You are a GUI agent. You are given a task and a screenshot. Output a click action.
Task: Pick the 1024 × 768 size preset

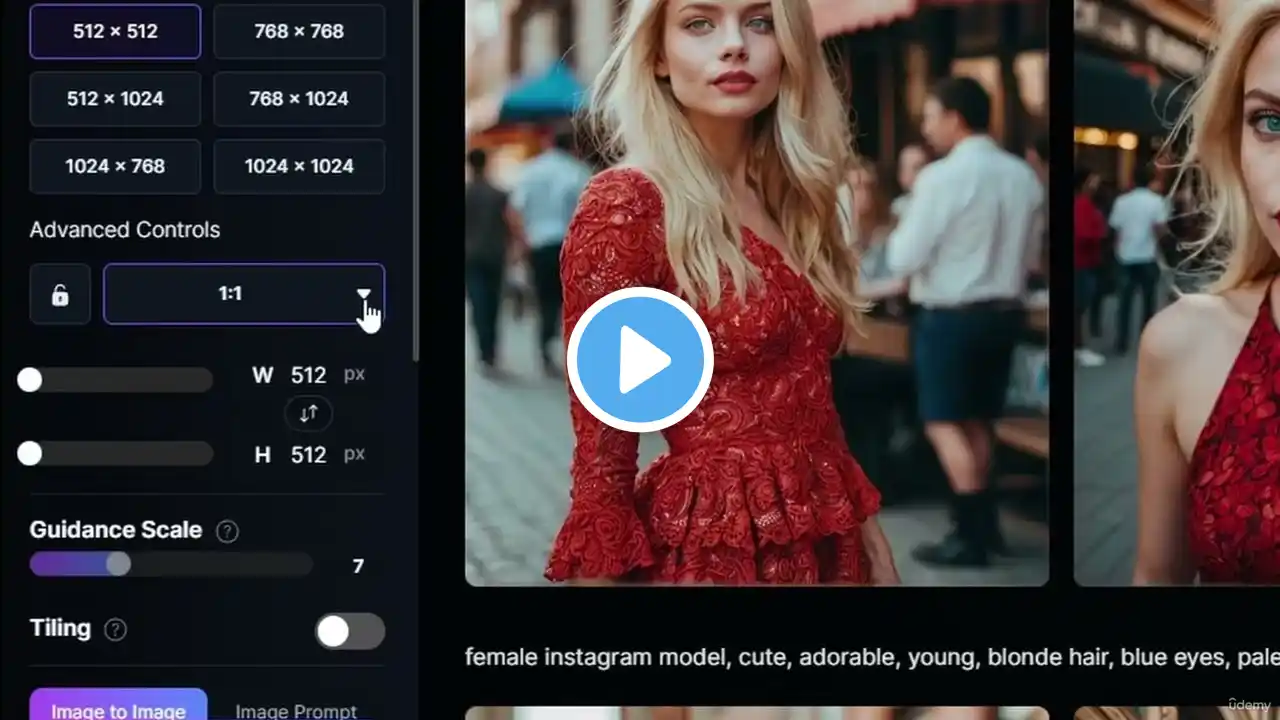pyautogui.click(x=115, y=166)
